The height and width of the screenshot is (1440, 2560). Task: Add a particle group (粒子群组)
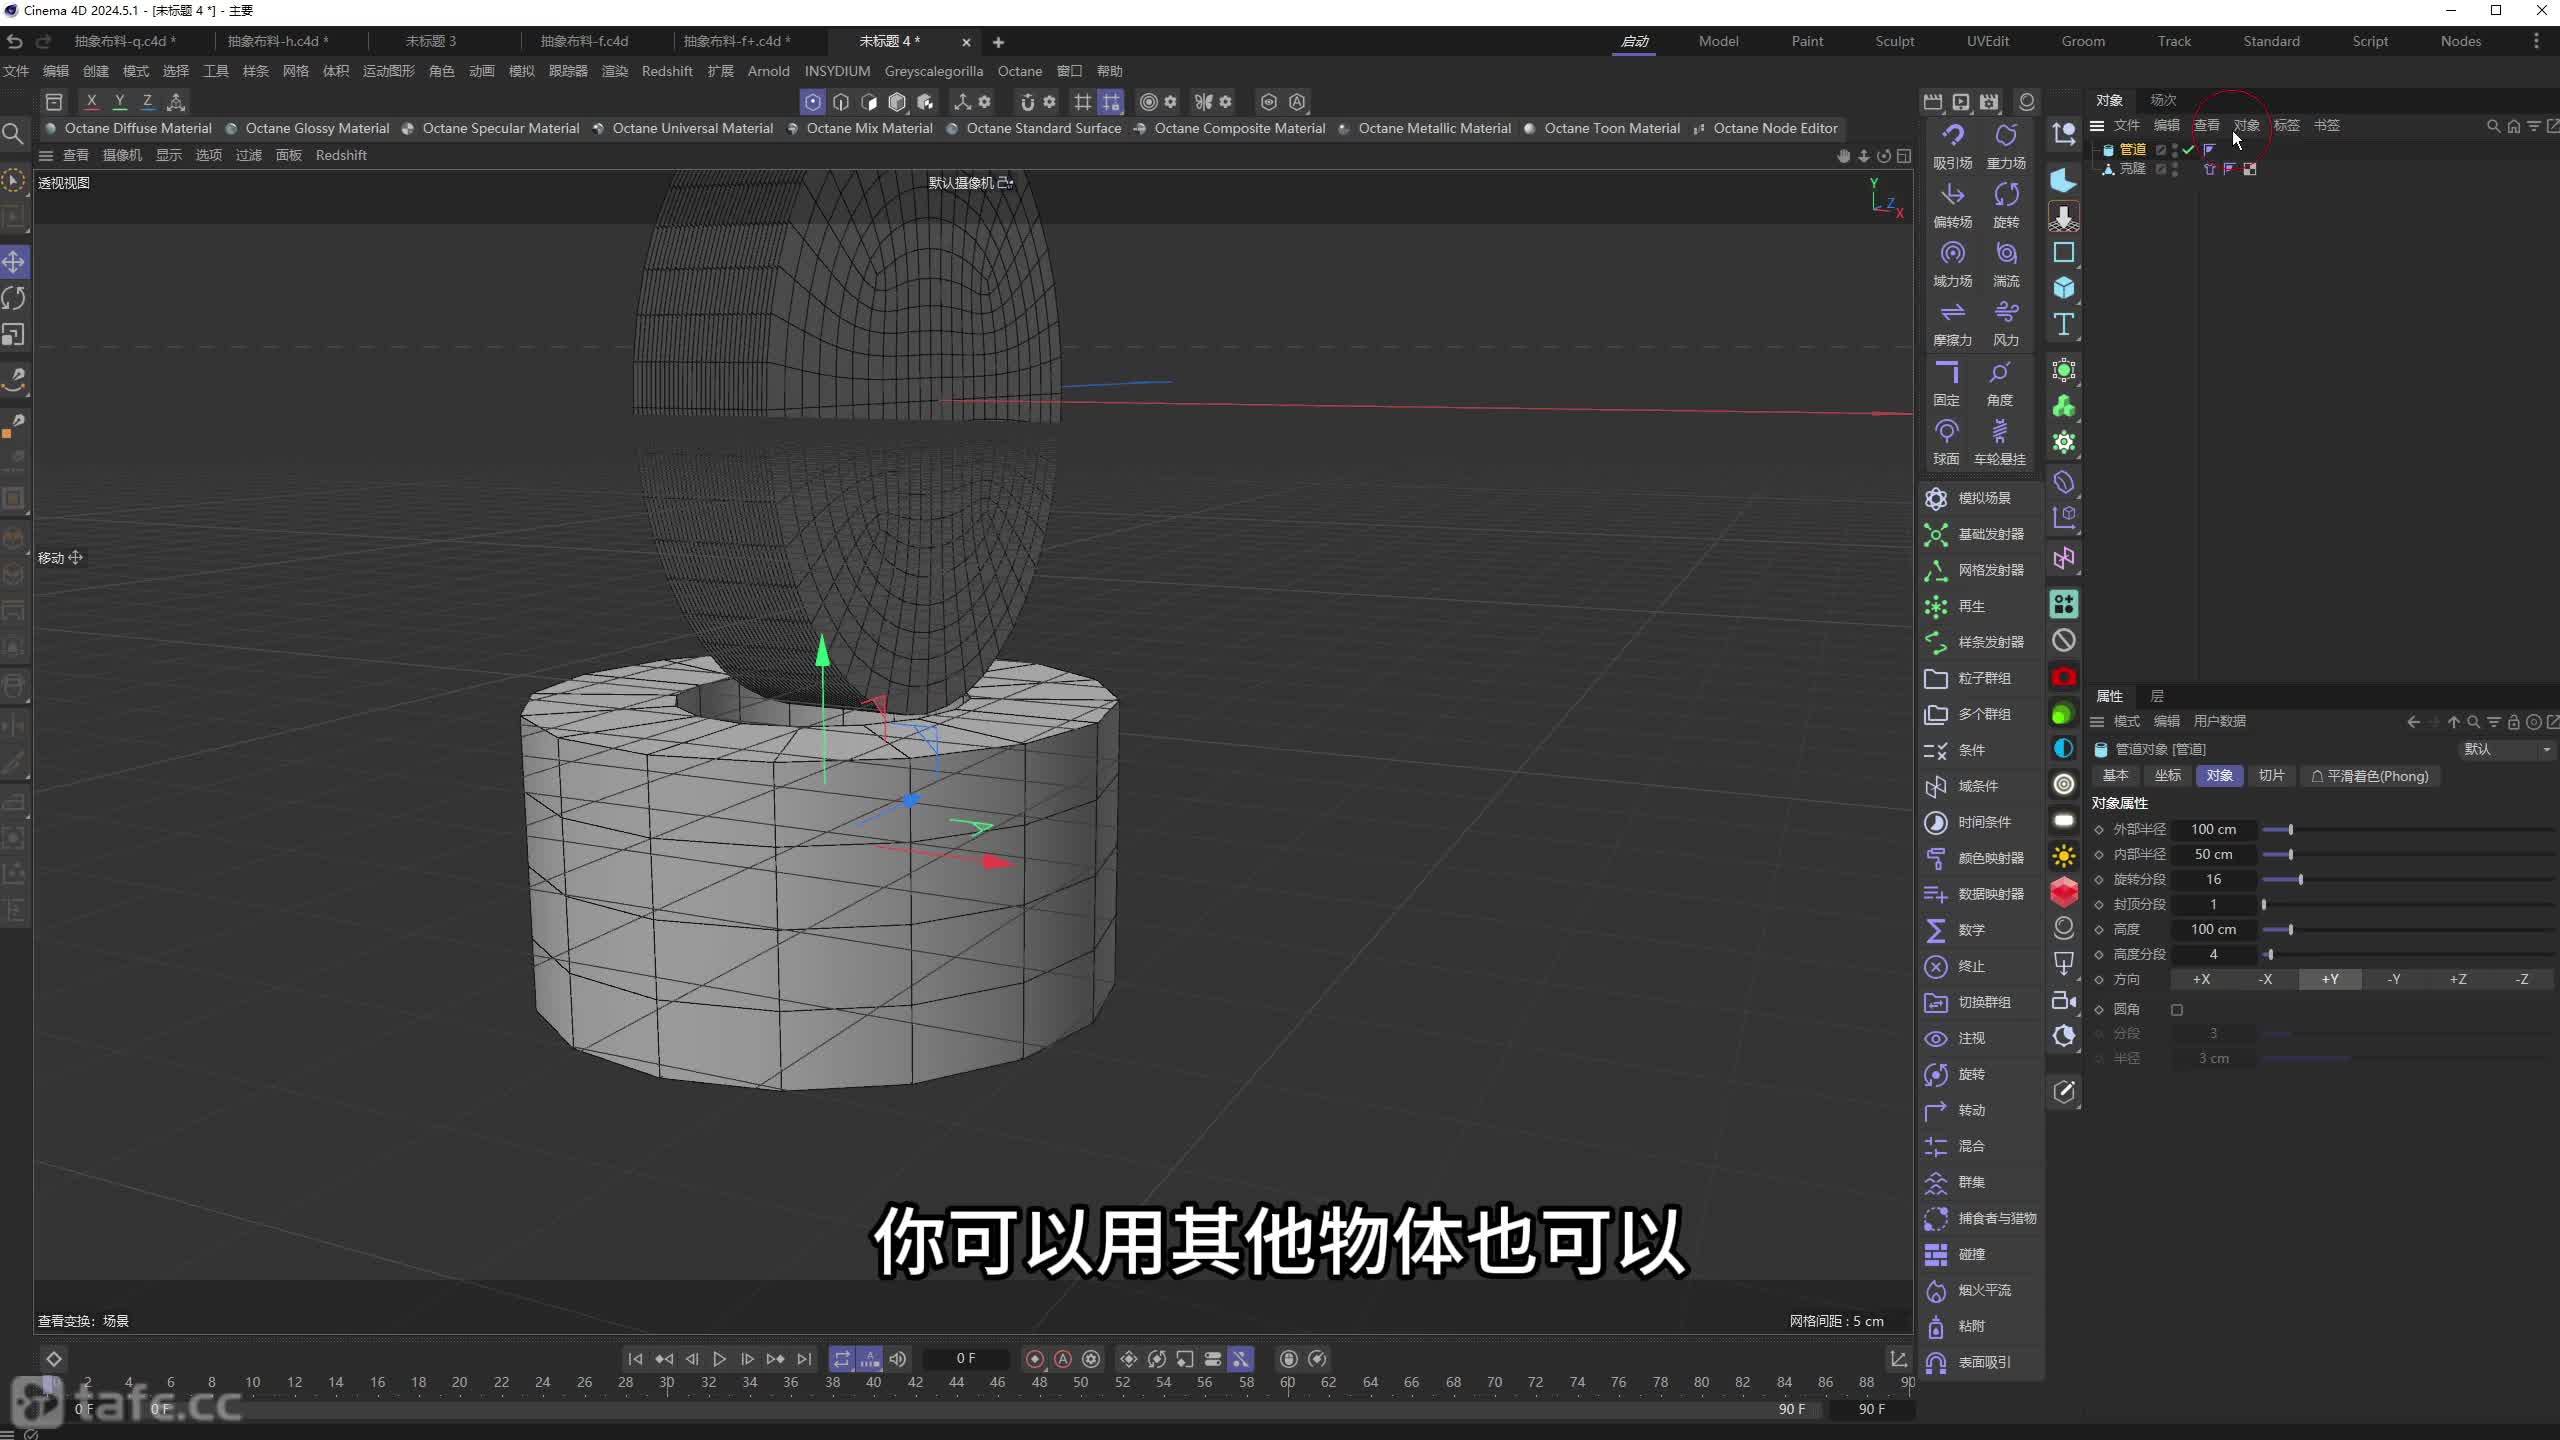click(1980, 678)
